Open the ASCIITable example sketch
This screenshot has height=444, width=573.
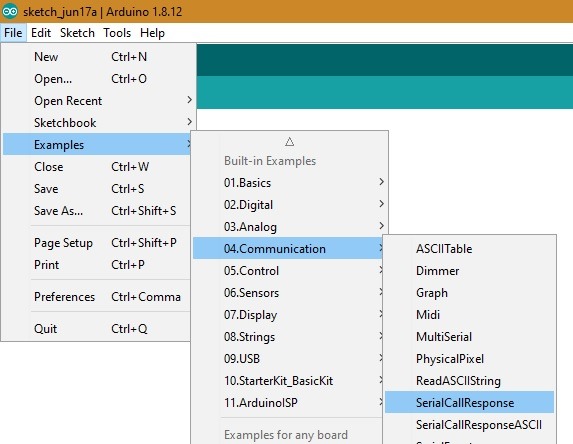click(470, 248)
